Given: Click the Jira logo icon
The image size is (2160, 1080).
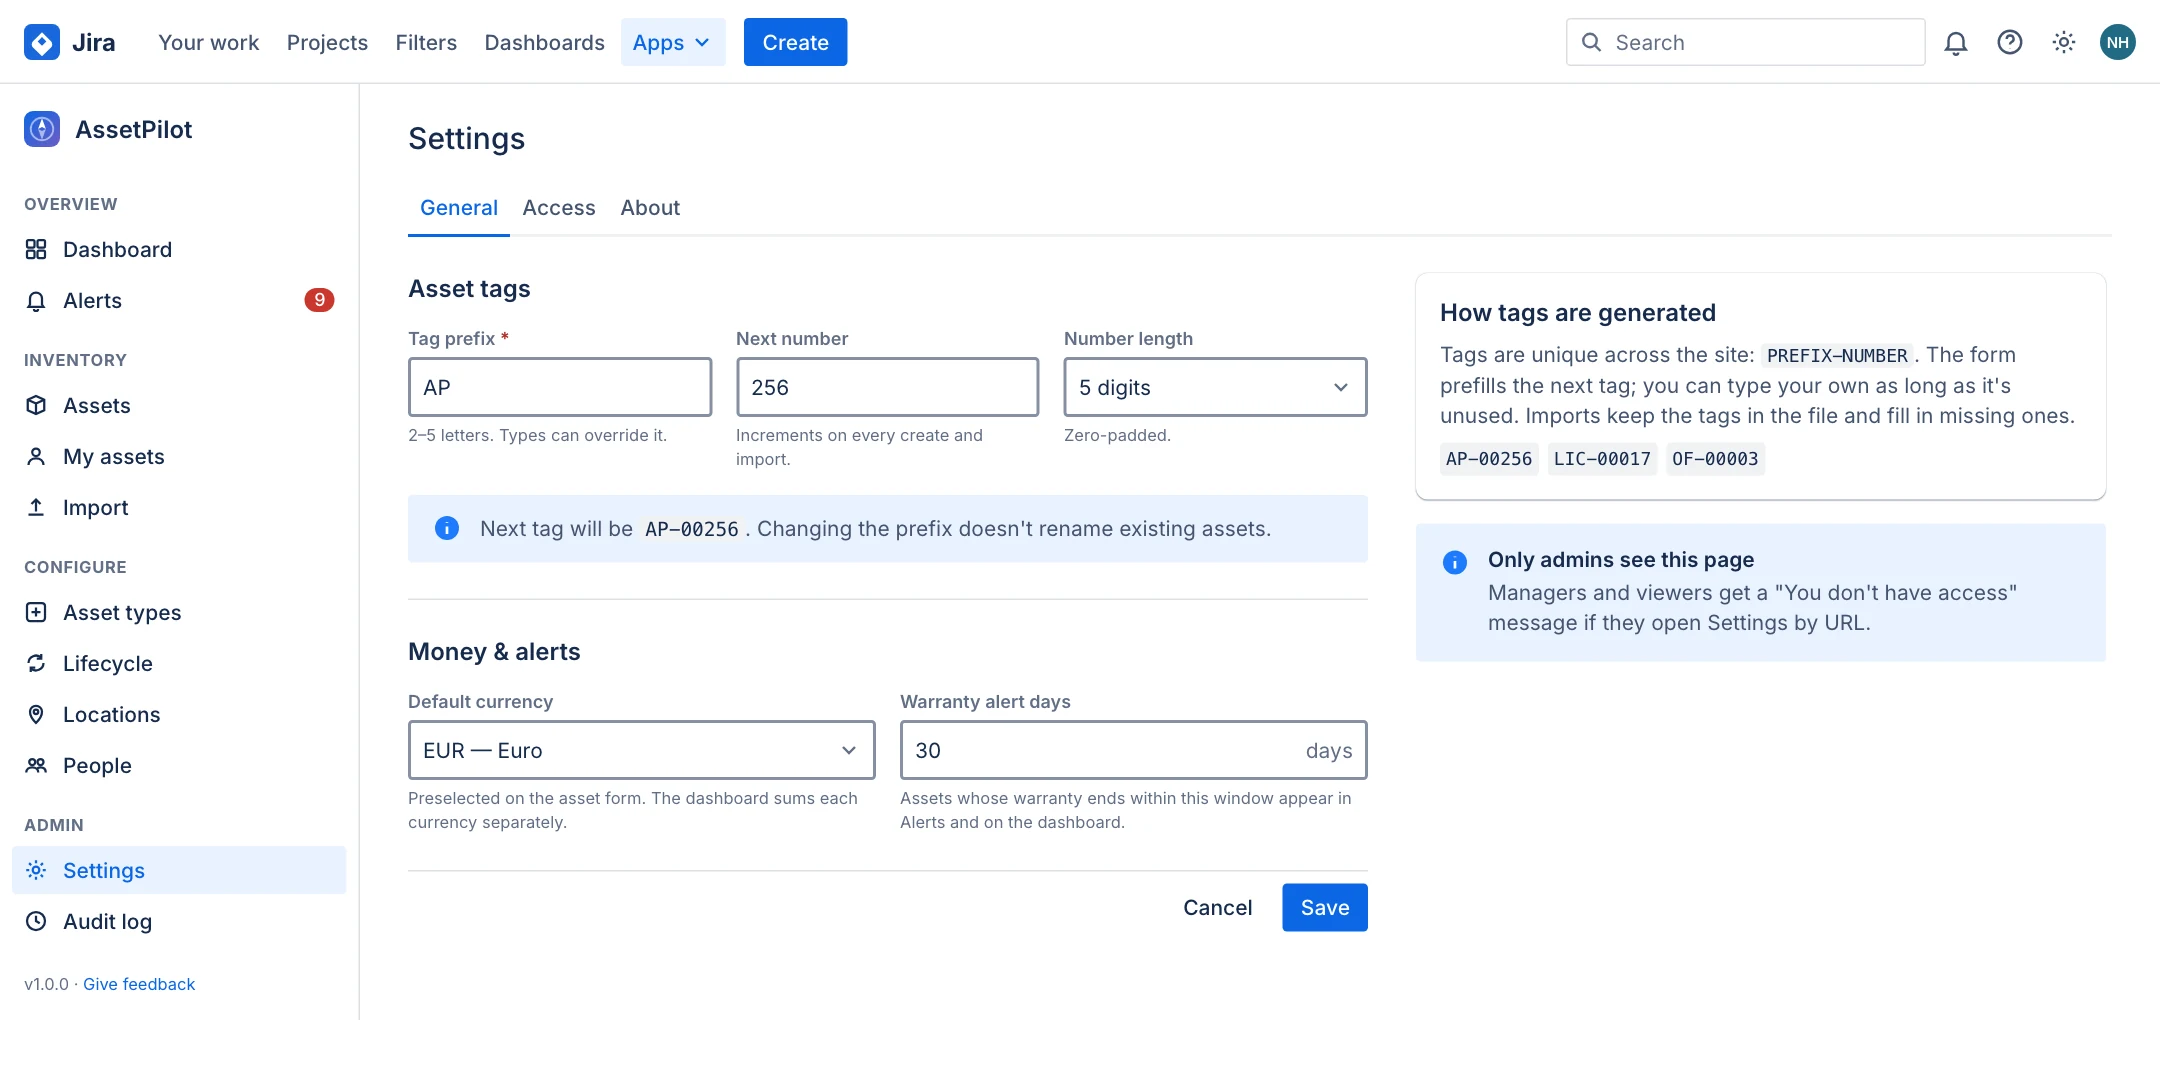Looking at the screenshot, I should [42, 42].
